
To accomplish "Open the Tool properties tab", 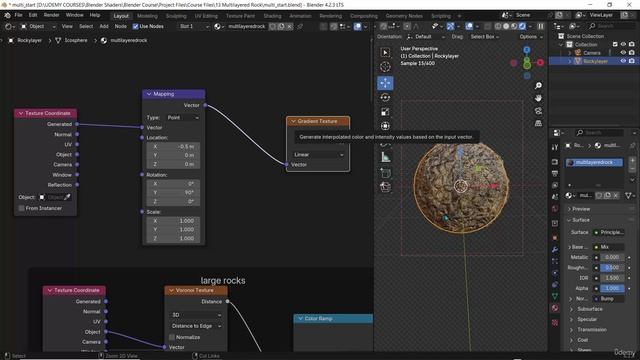I will (555, 147).
